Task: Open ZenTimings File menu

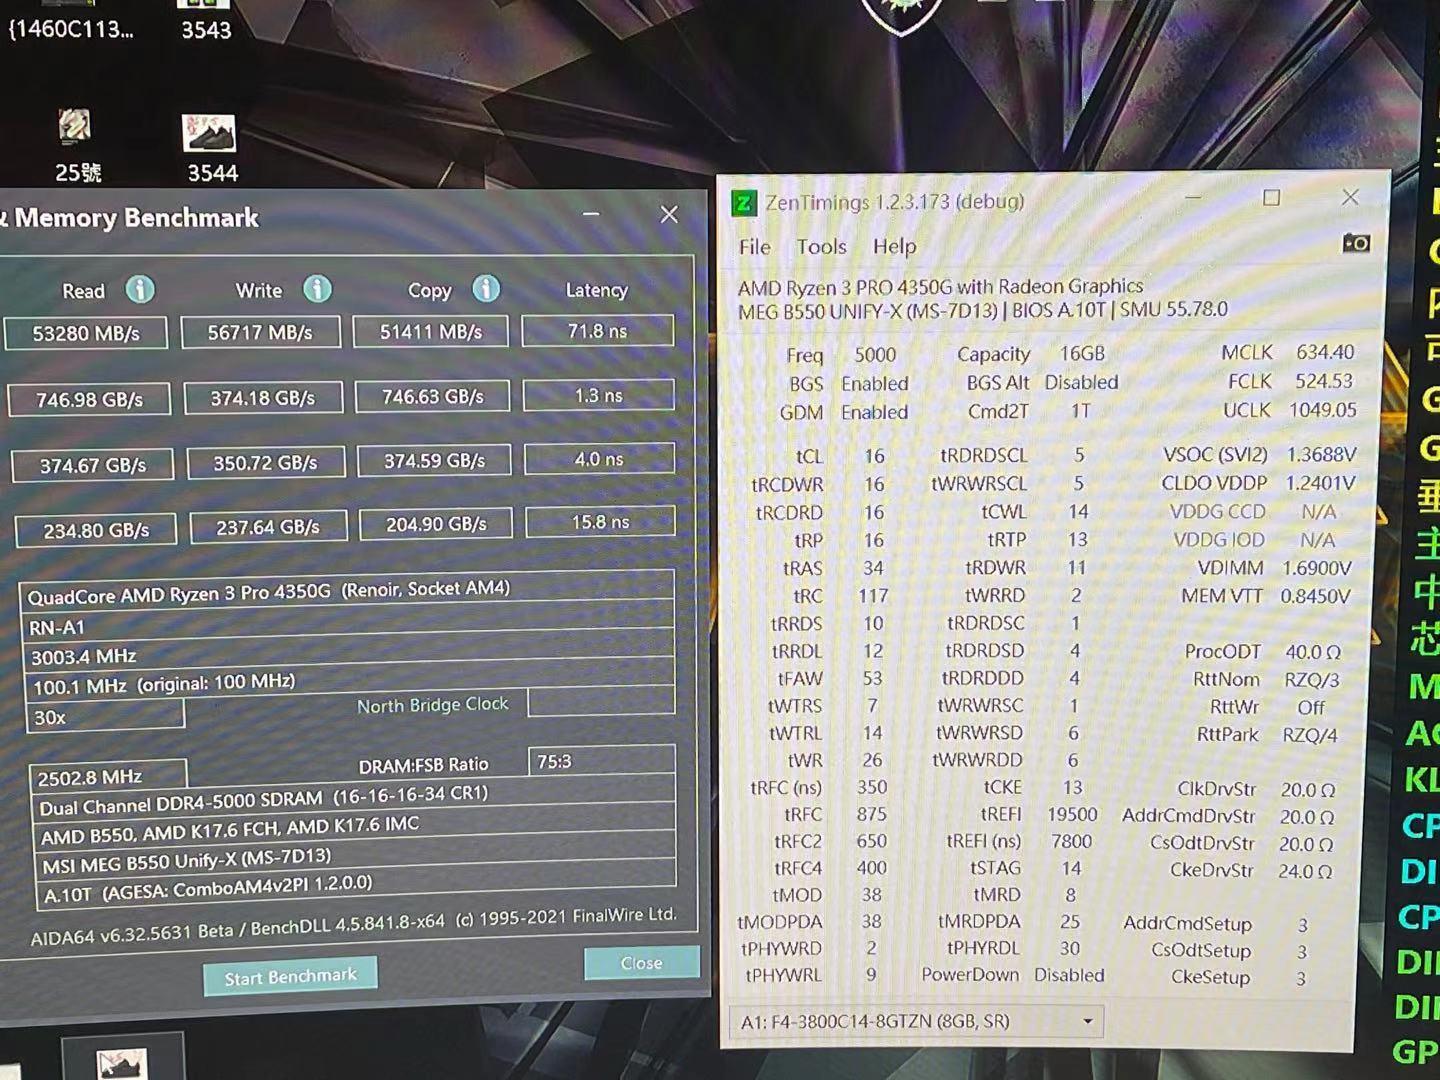Action: [x=754, y=247]
